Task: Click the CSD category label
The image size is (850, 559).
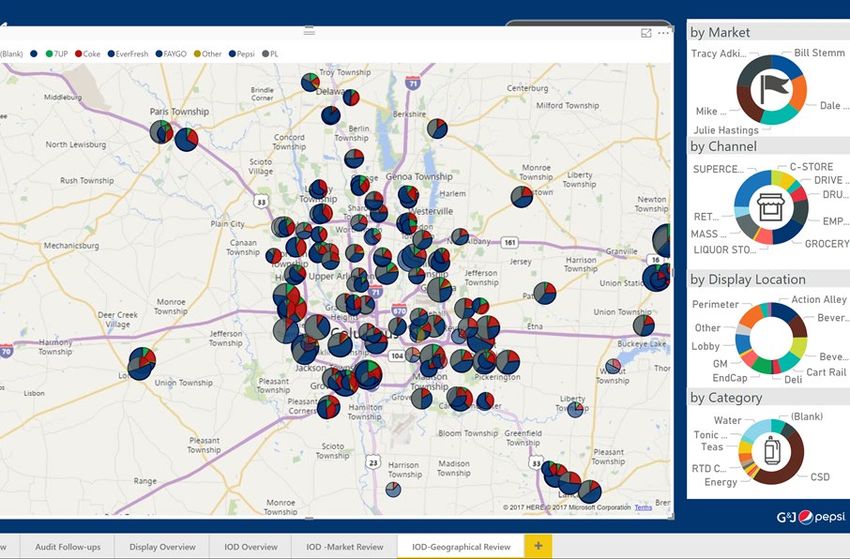Action: pyautogui.click(x=820, y=477)
